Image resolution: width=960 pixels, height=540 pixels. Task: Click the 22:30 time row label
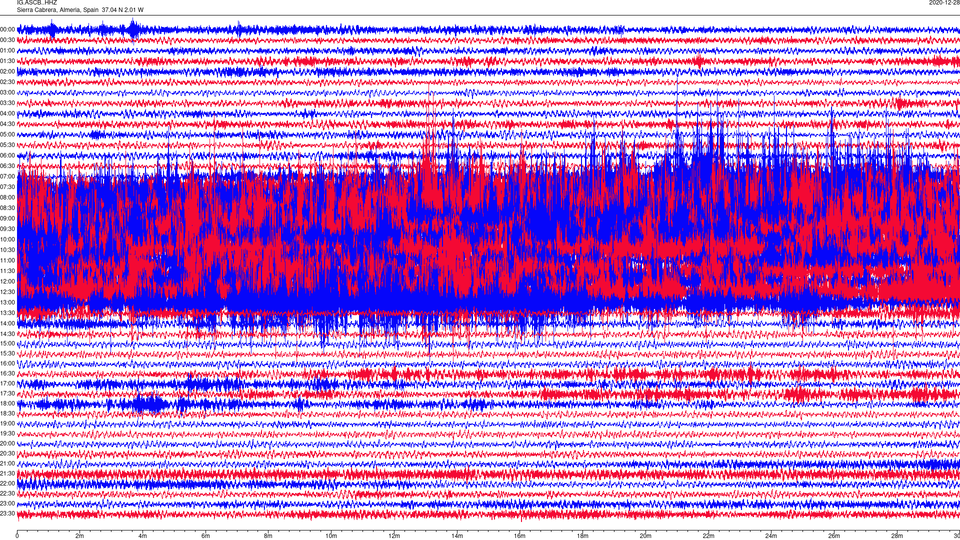click(8, 493)
